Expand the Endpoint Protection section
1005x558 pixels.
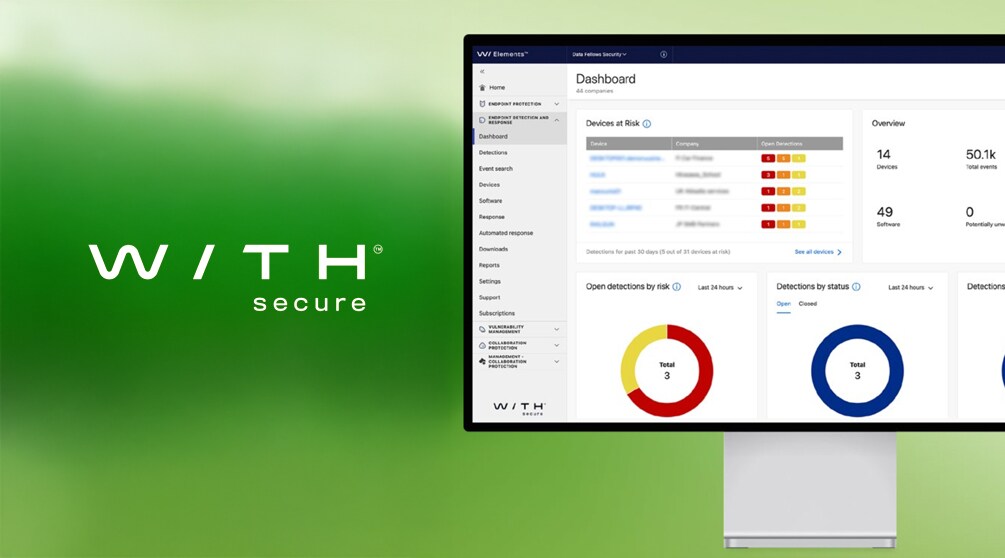click(x=557, y=104)
